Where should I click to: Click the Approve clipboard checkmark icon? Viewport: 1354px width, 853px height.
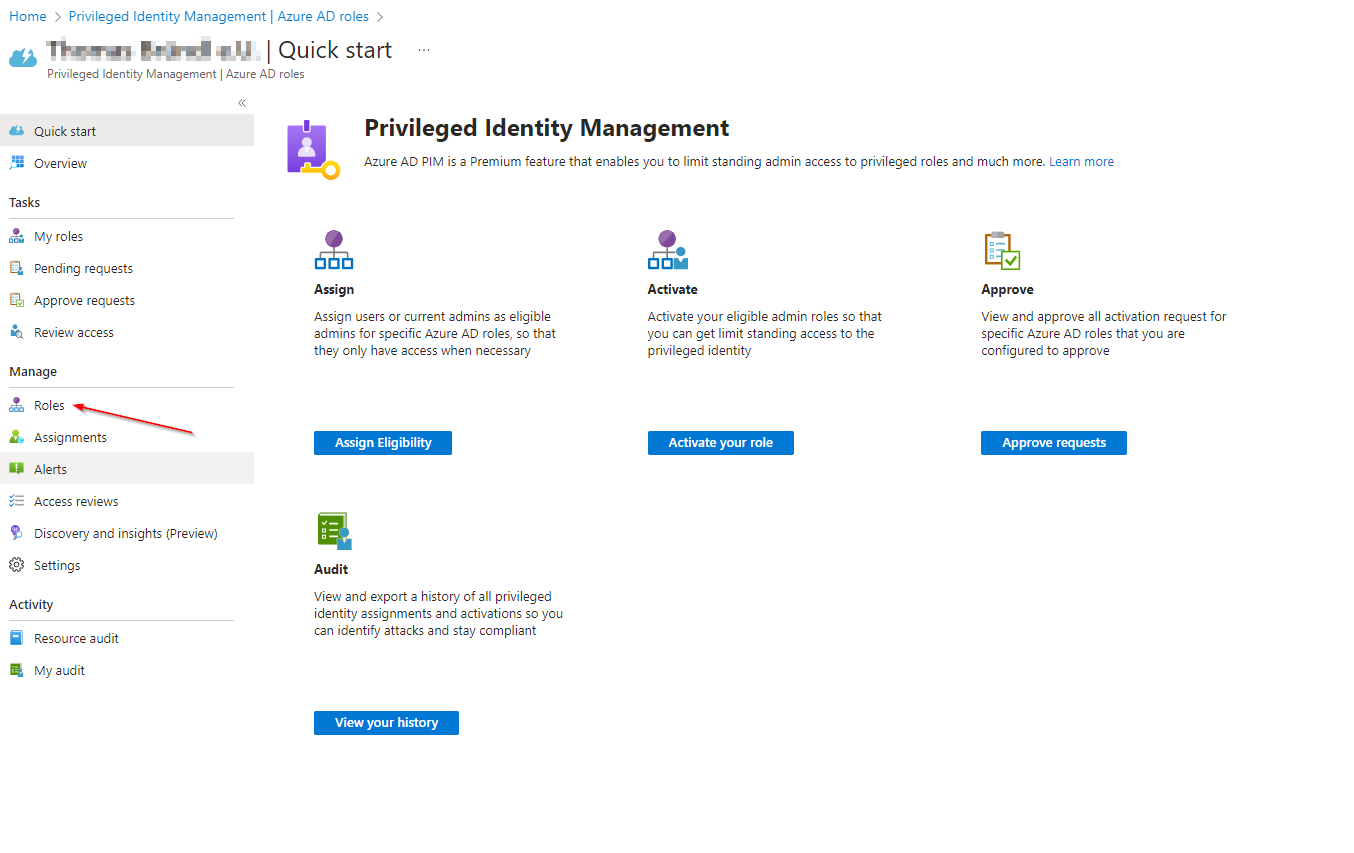(x=1001, y=250)
